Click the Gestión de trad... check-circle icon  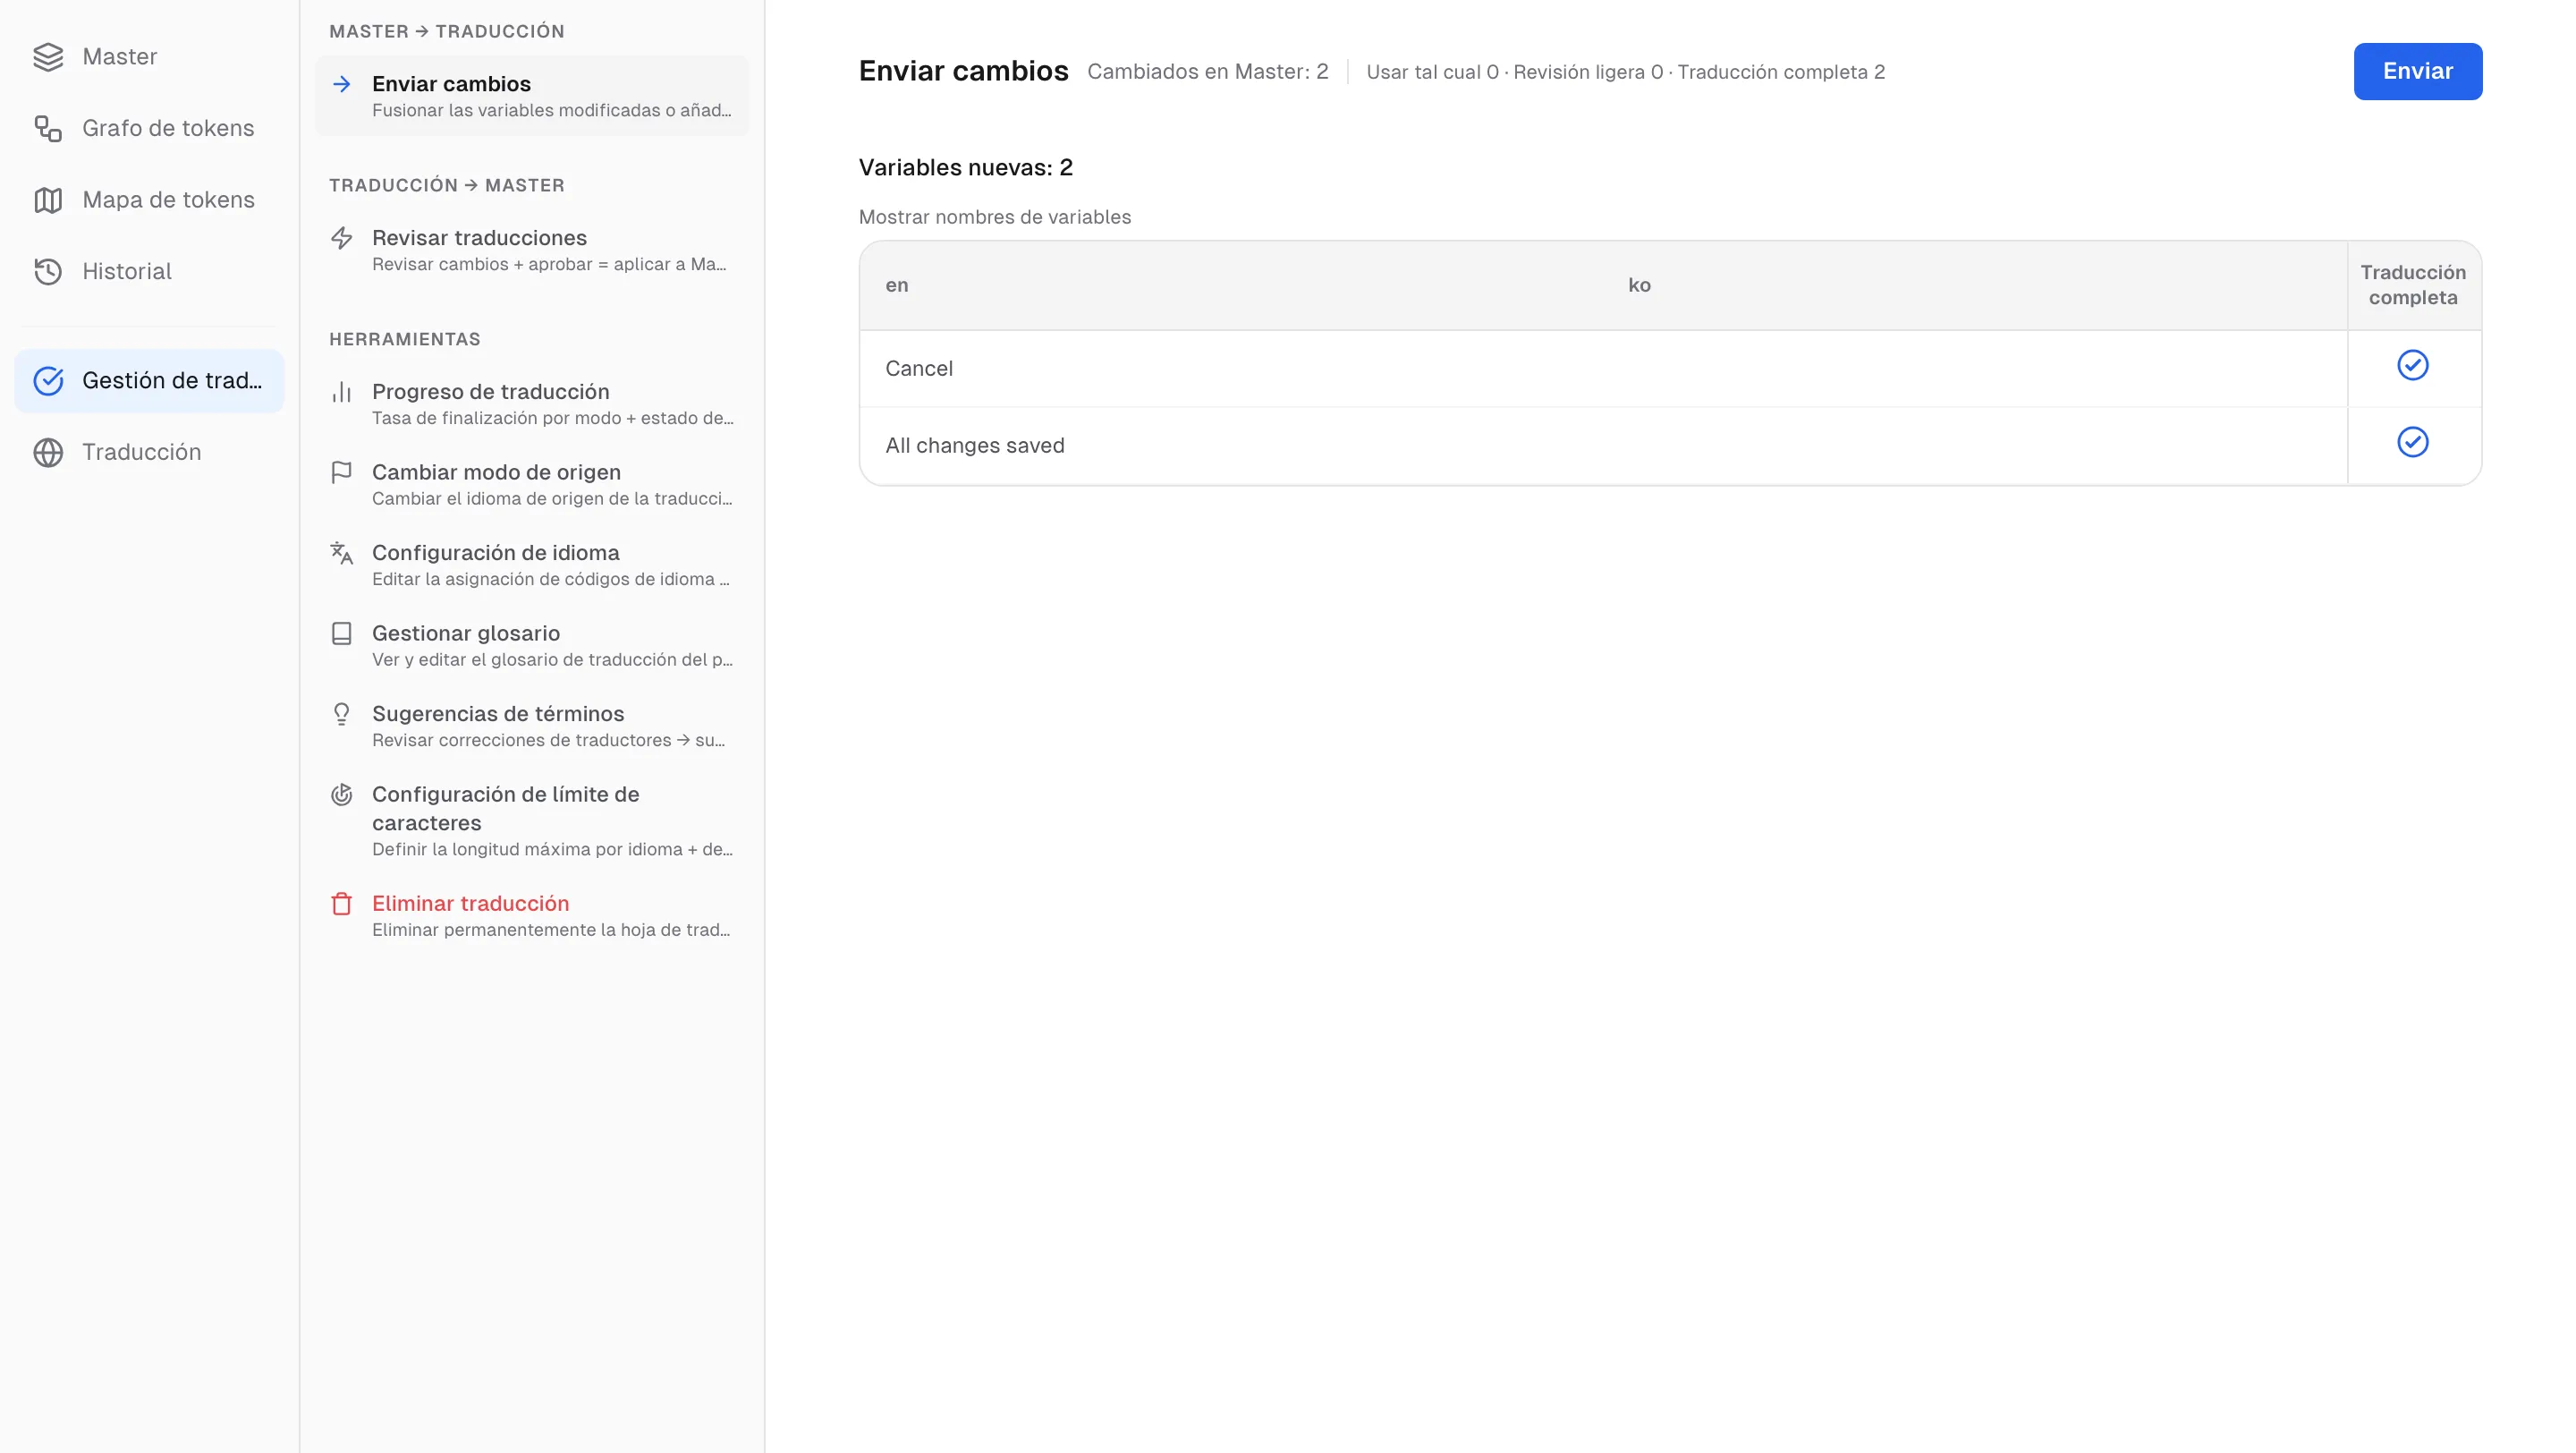48,381
